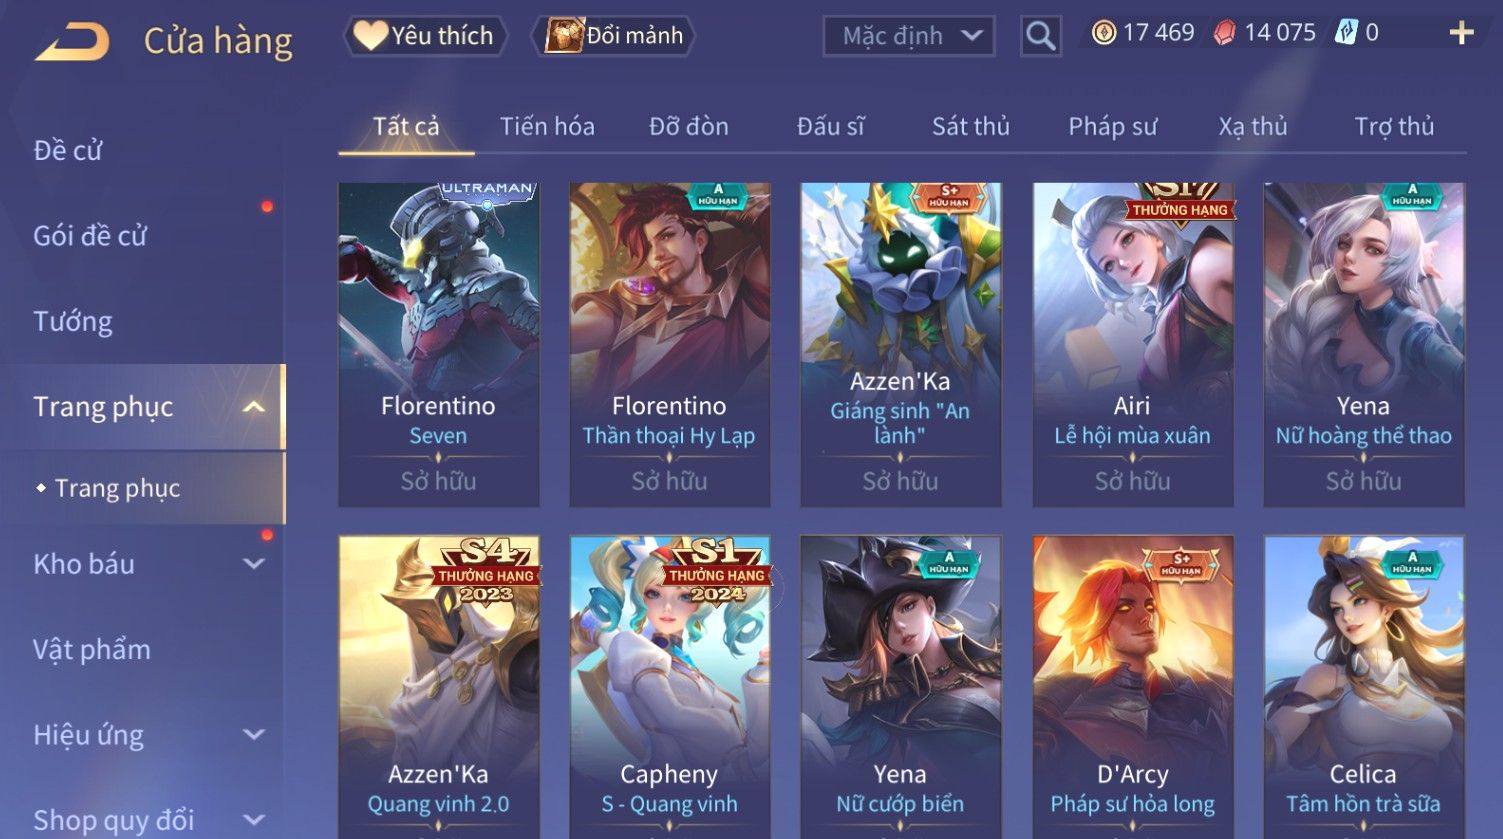The width and height of the screenshot is (1503, 839).
Task: Switch to the Pháp sư tab
Action: (1112, 126)
